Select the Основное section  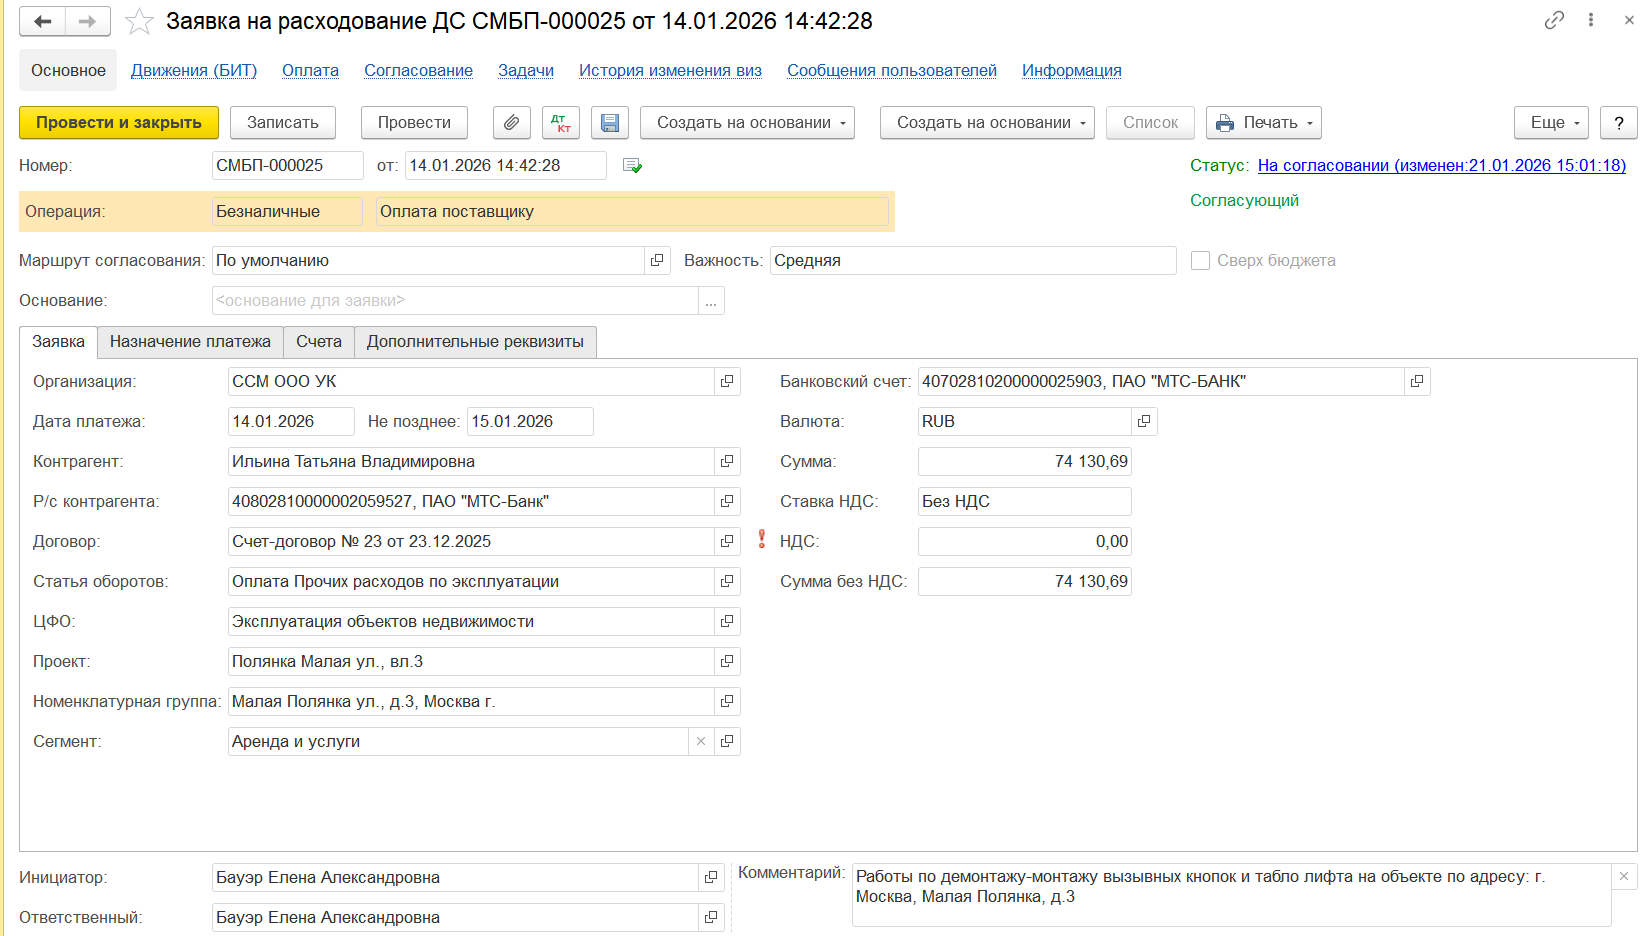68,71
